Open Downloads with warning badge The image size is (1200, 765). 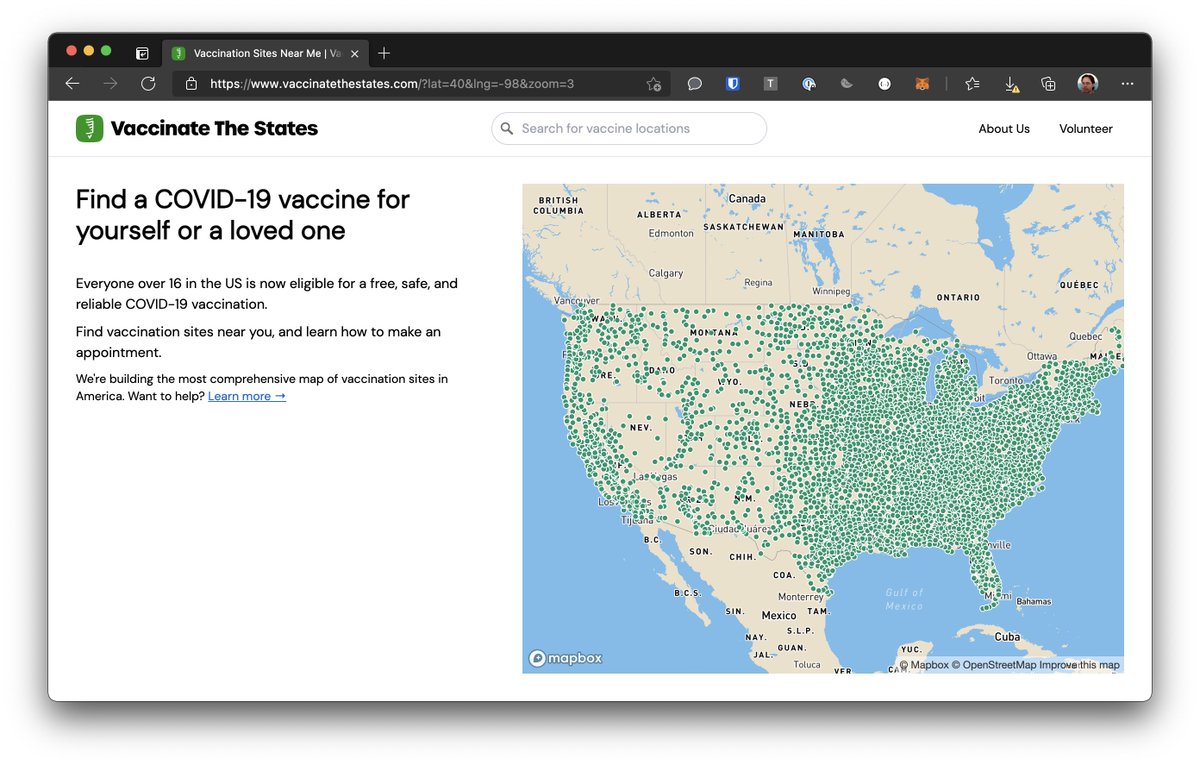tap(1011, 85)
